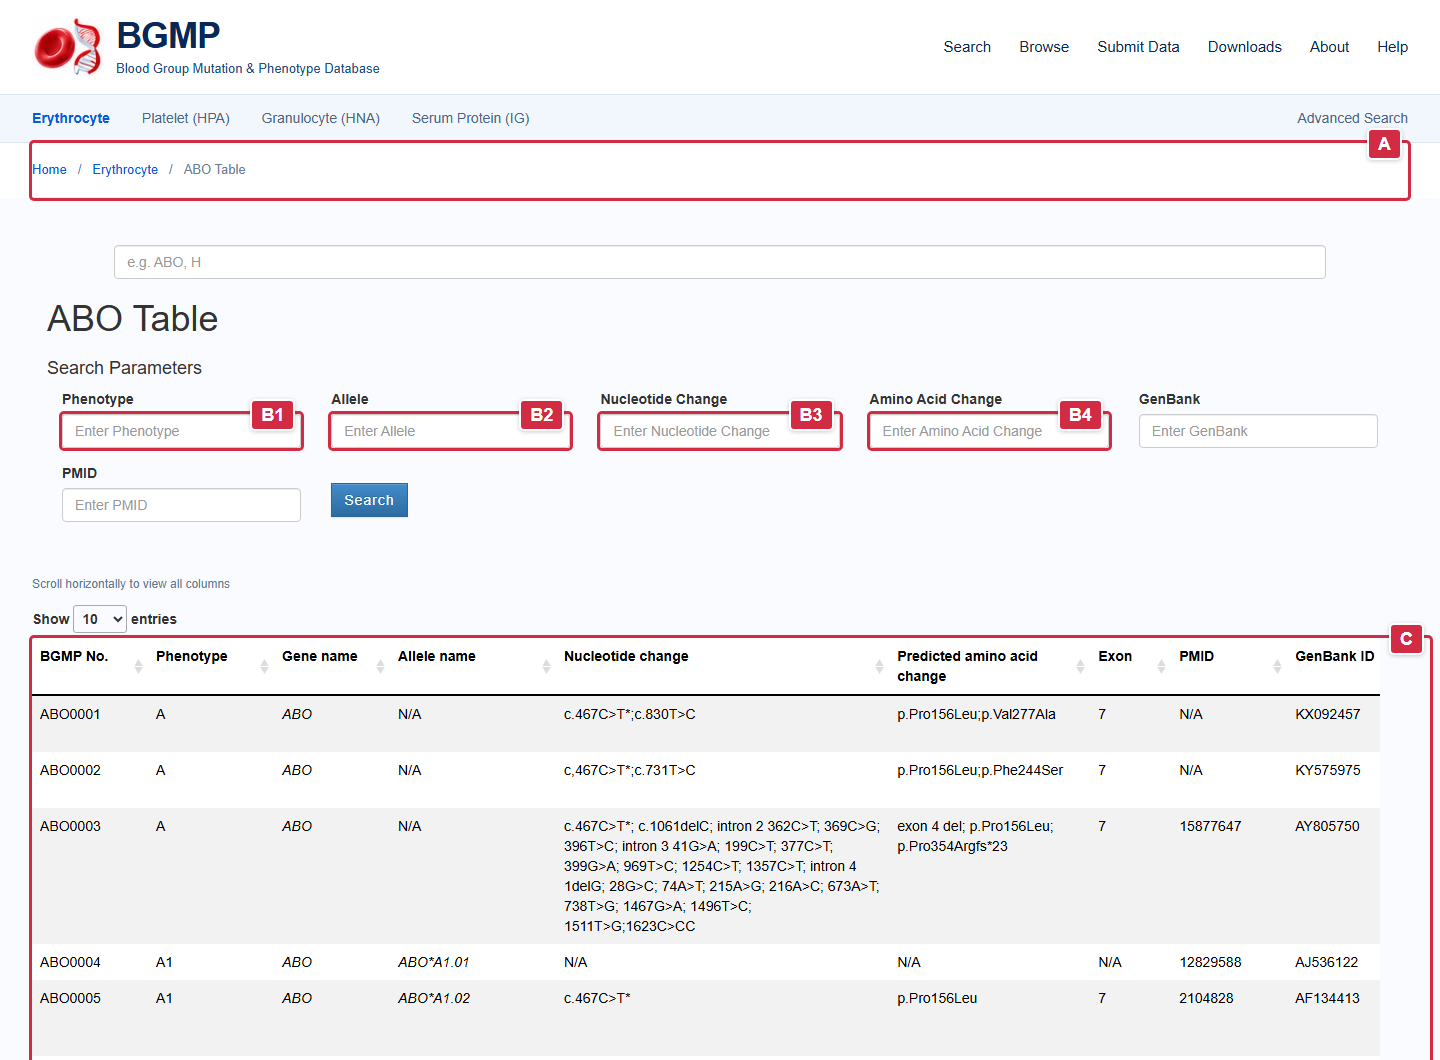The image size is (1440, 1060).
Task: Click GenBank ID AJ536122
Action: 1326,962
